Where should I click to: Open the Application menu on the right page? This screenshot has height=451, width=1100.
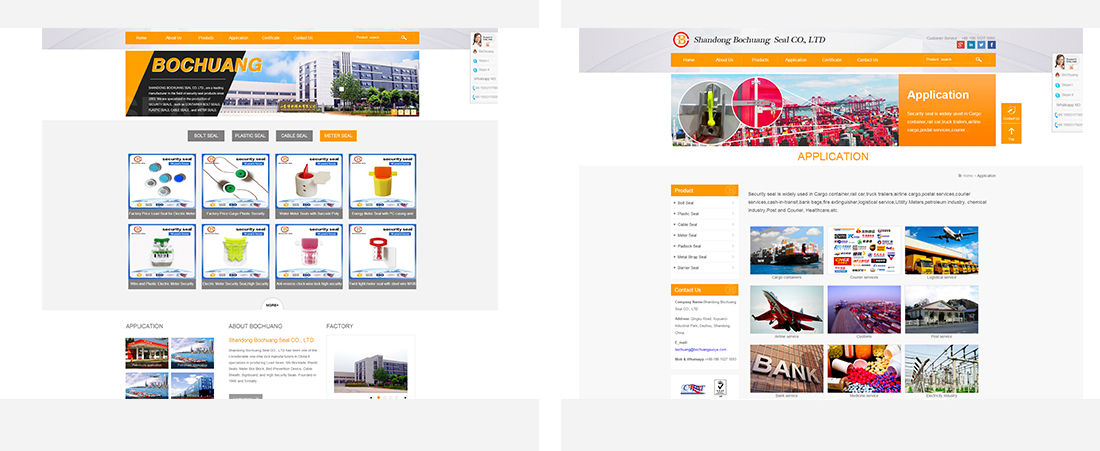pos(796,60)
